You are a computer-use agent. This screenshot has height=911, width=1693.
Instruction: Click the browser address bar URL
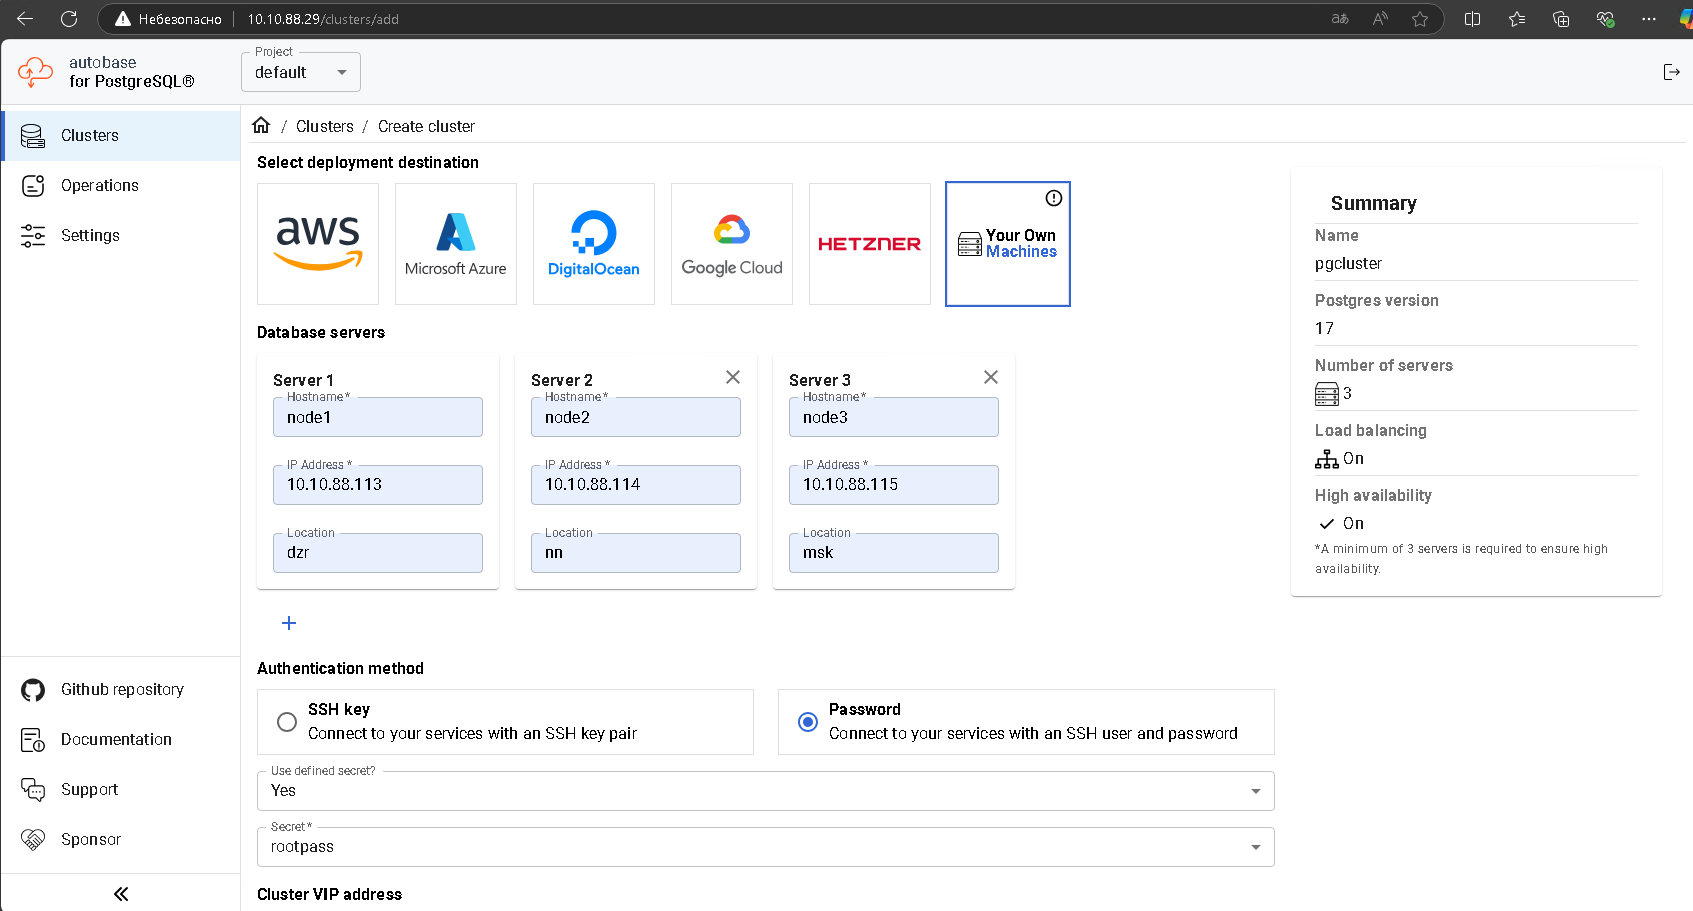coord(323,19)
